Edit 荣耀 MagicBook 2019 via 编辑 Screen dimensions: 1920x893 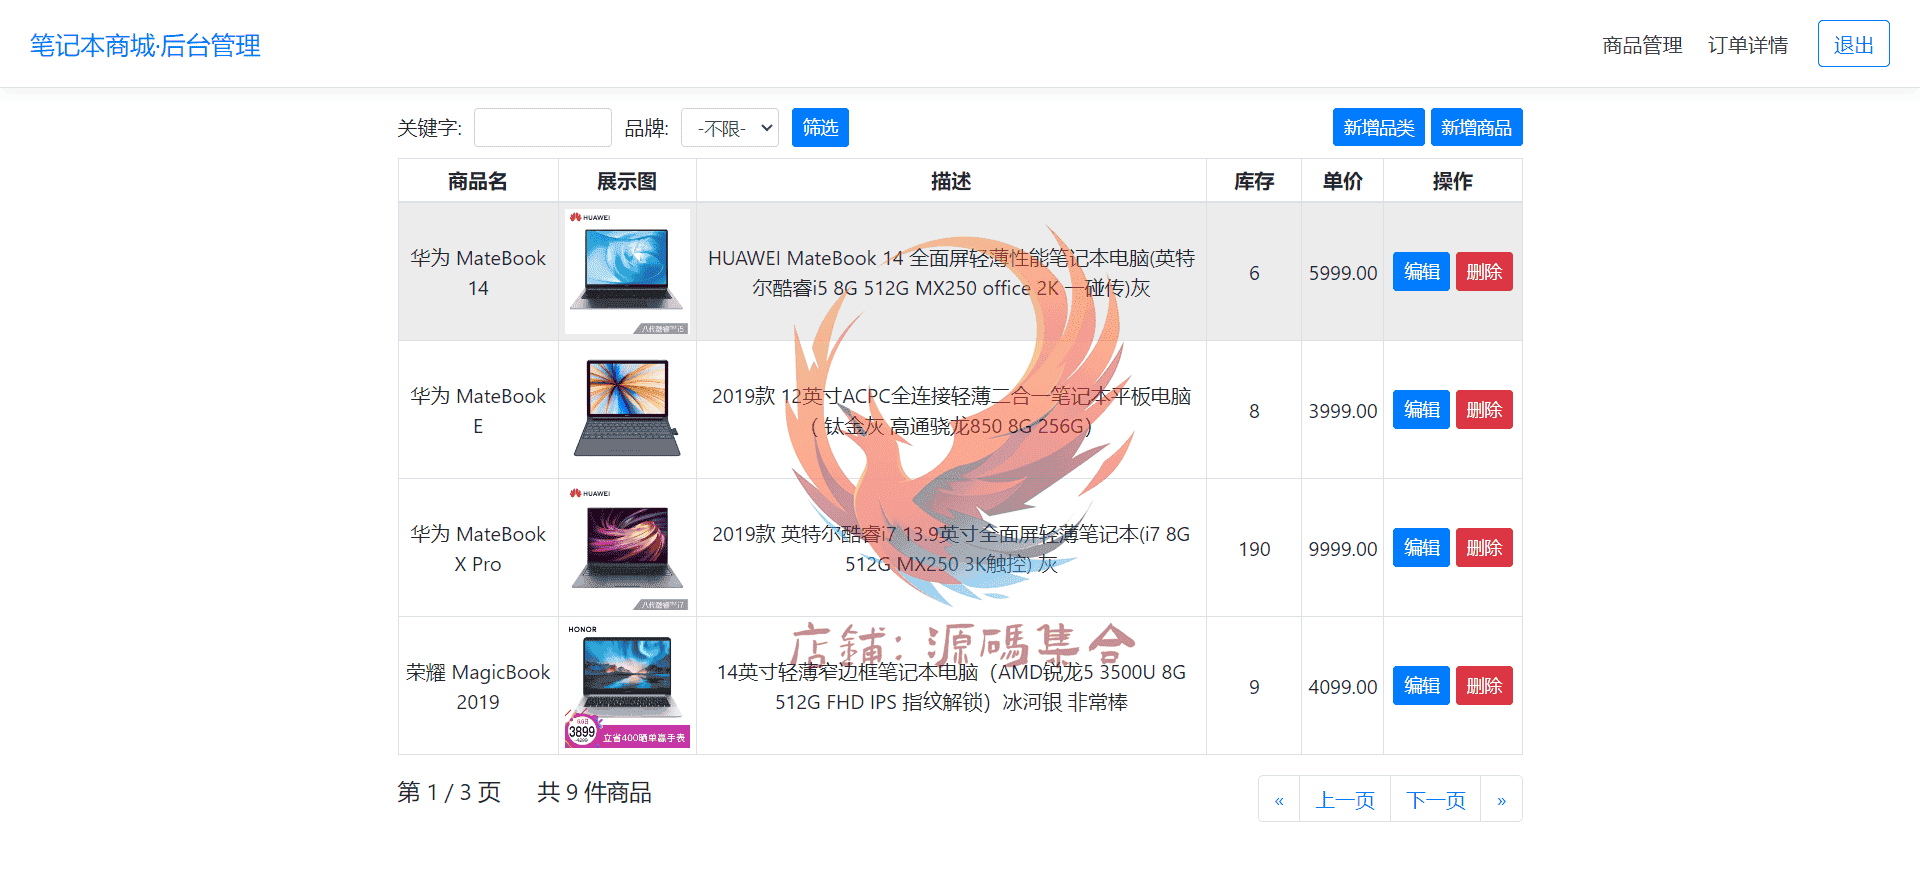tap(1421, 686)
